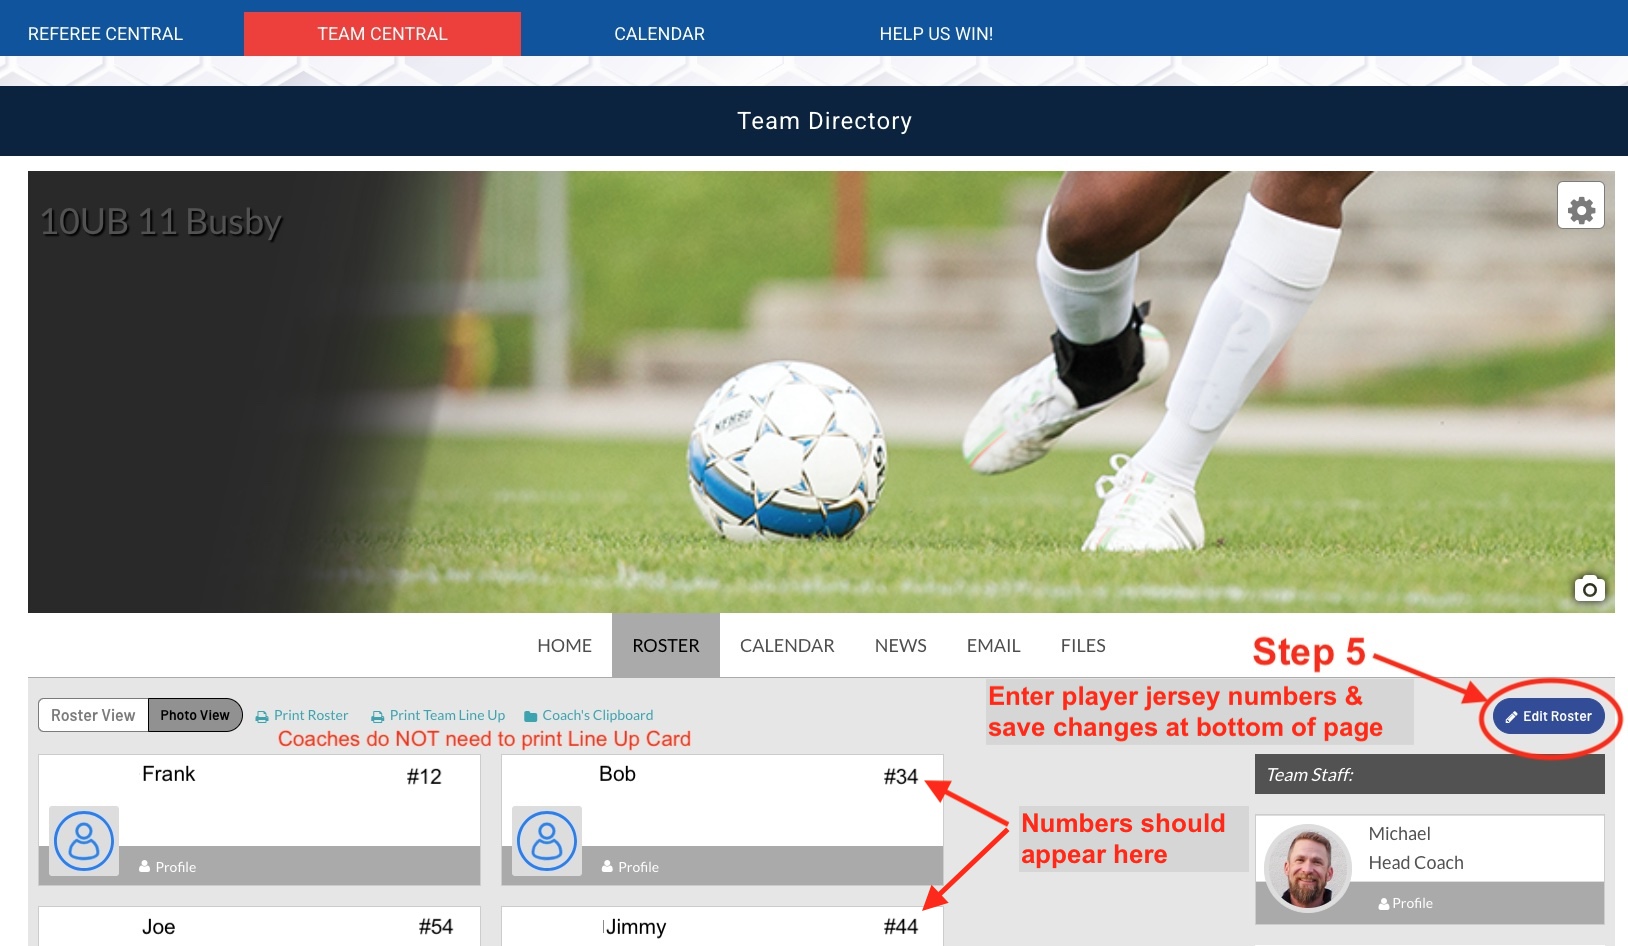Click Michael Head Coach photo thumbnail
This screenshot has width=1628, height=946.
coord(1308,868)
